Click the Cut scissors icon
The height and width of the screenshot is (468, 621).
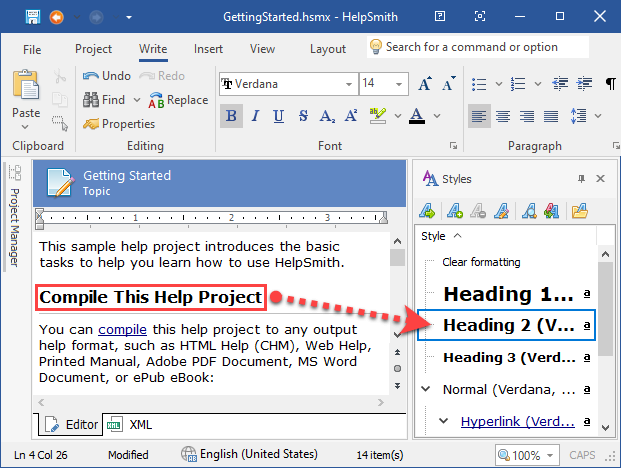(60, 76)
